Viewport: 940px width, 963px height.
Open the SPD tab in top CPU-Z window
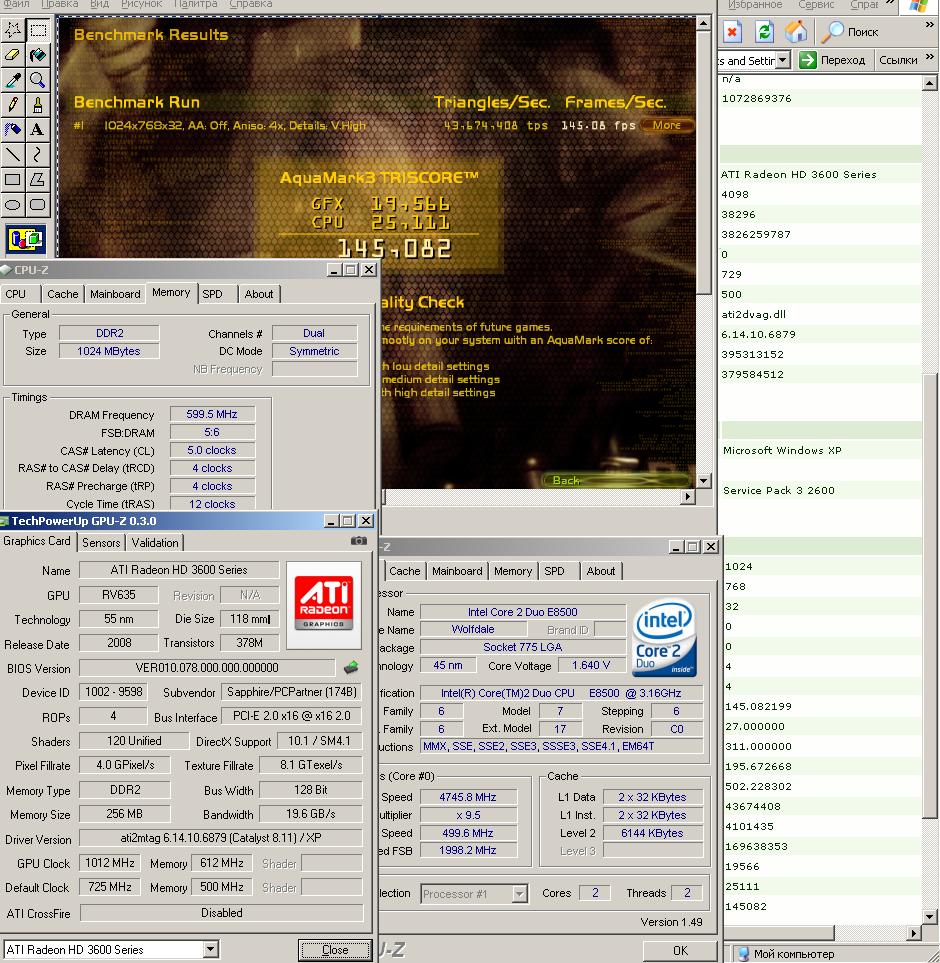click(212, 294)
